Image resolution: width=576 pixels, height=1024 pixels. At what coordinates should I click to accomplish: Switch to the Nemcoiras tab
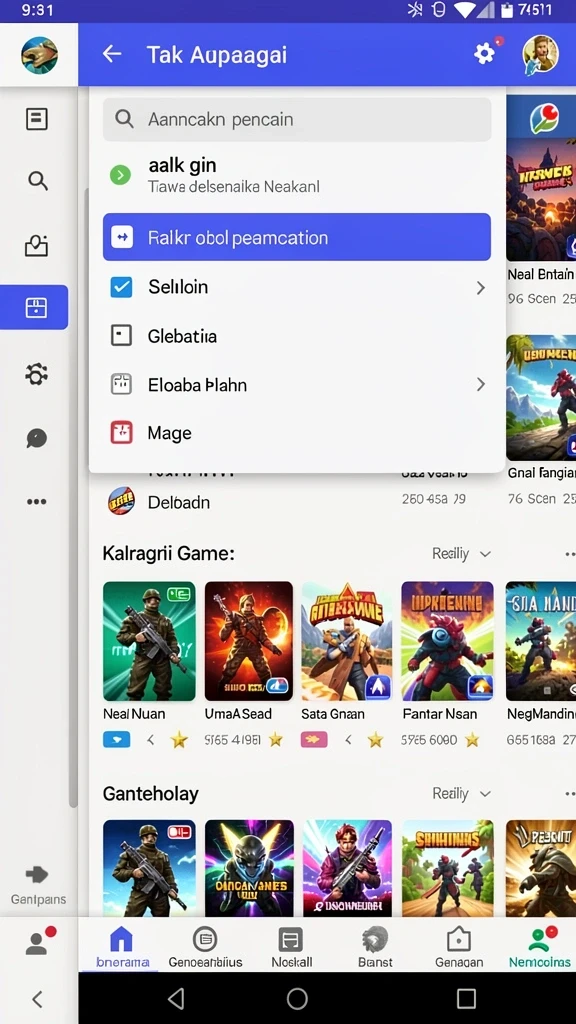[539, 946]
